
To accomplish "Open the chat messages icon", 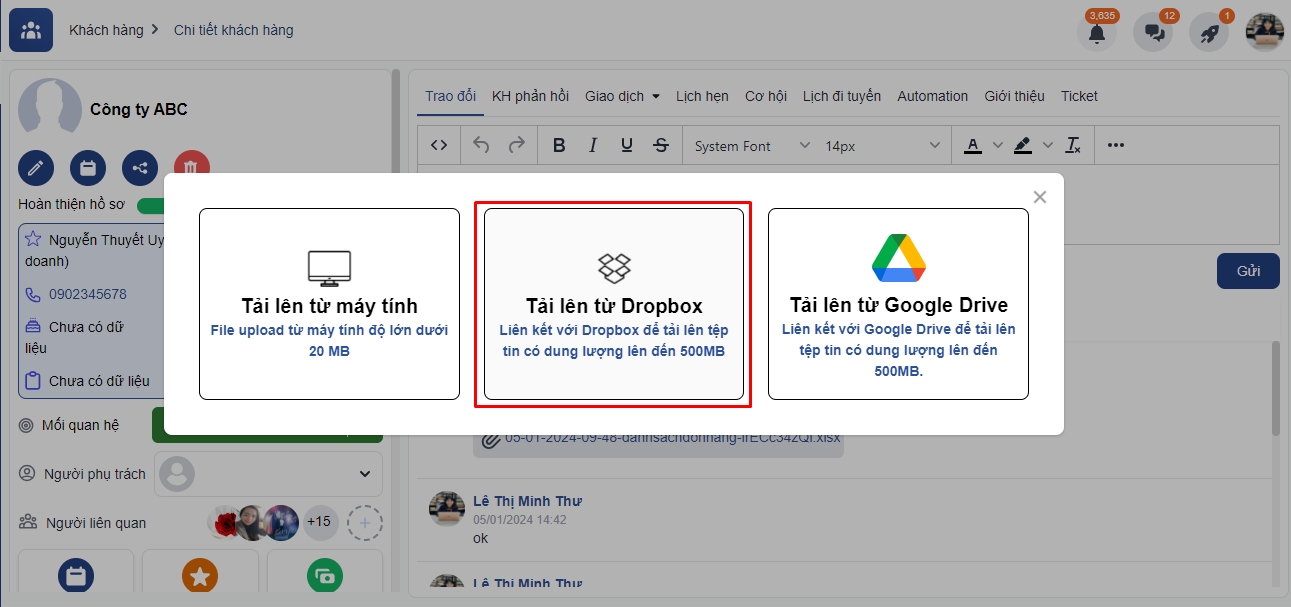I will coord(1153,32).
